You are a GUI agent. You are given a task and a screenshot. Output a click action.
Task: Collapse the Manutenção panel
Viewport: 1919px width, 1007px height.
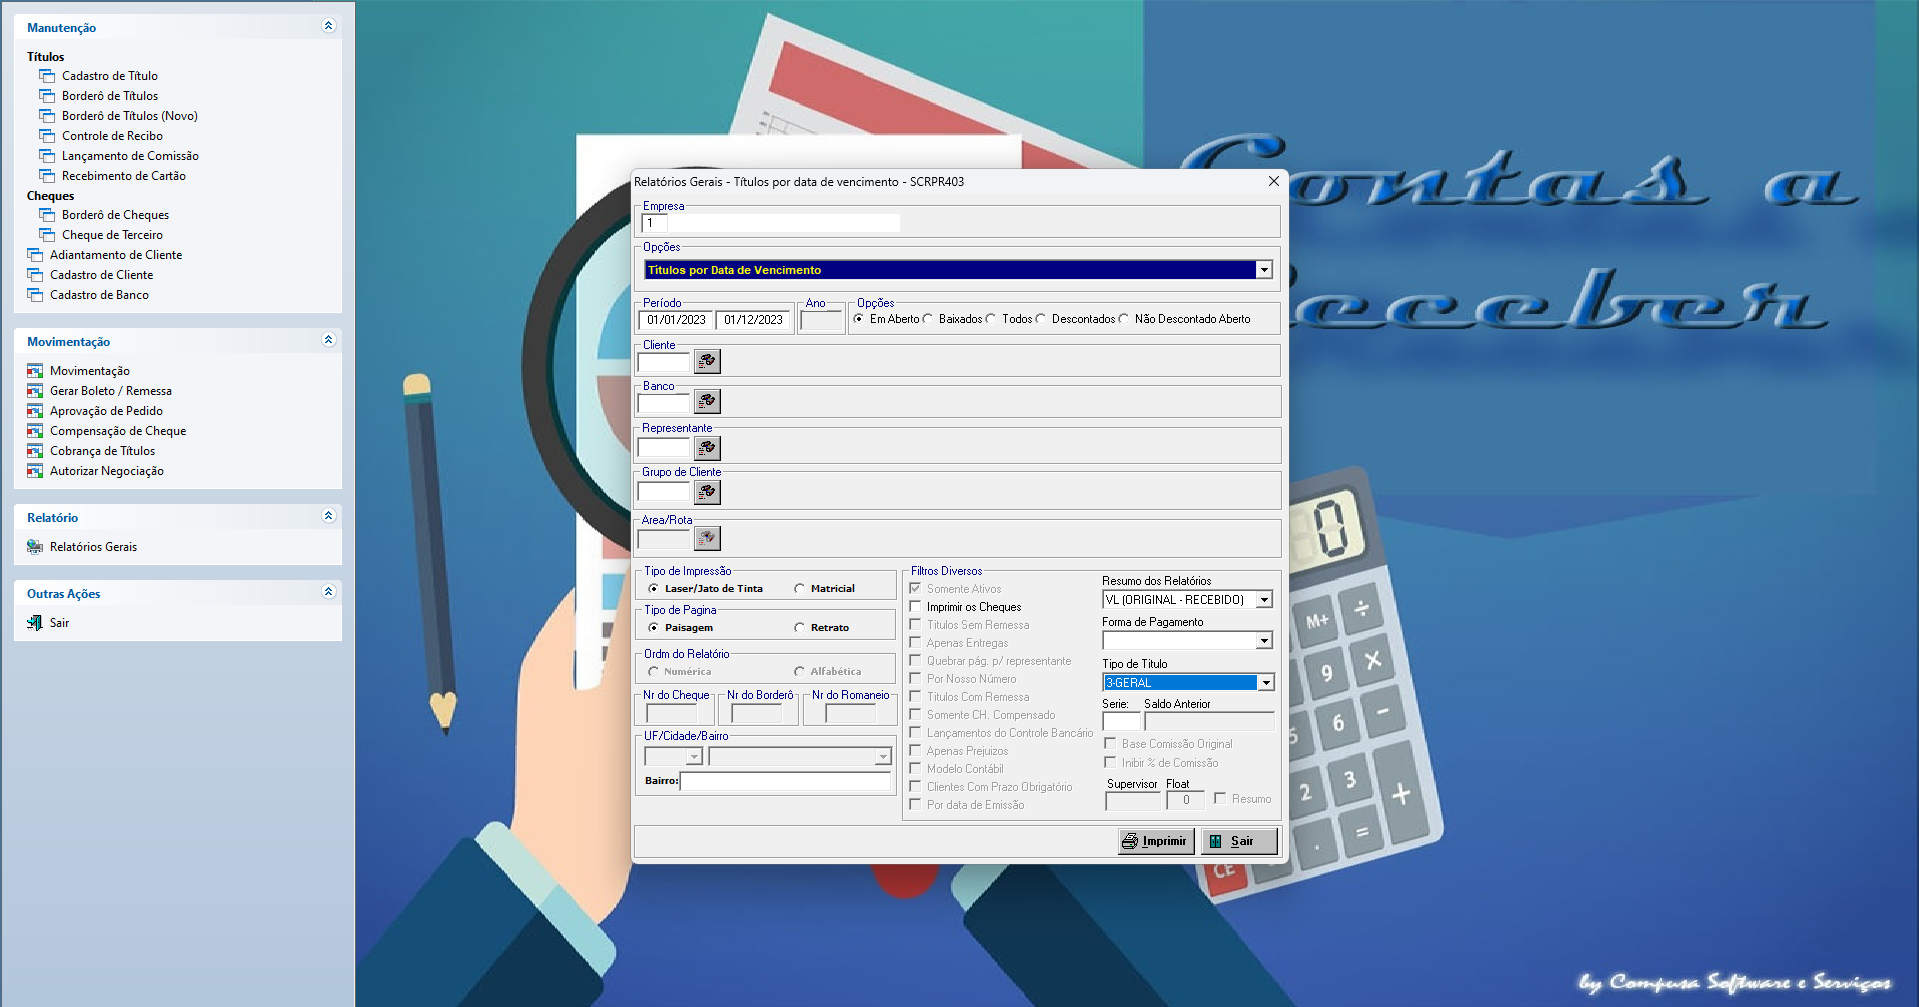[x=328, y=26]
